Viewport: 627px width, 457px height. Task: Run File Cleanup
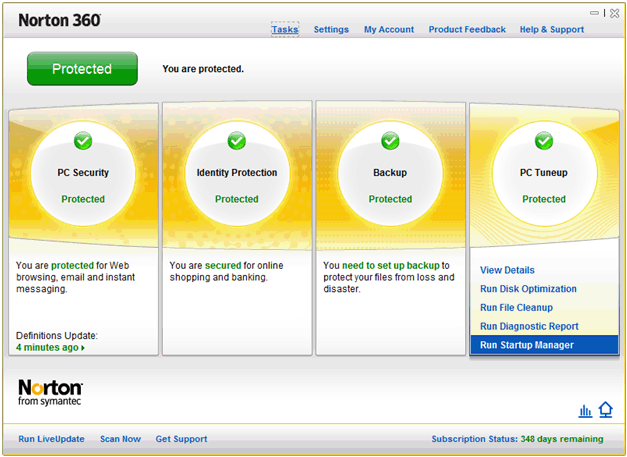[517, 308]
